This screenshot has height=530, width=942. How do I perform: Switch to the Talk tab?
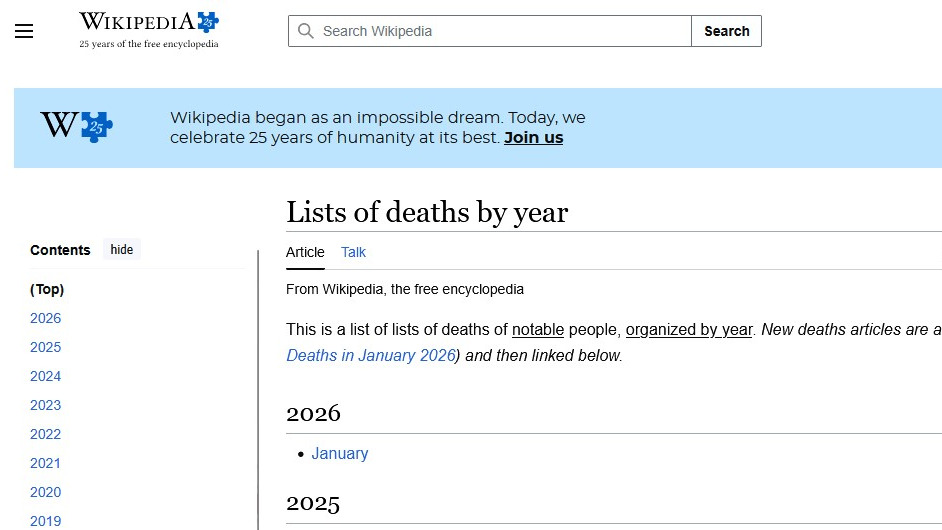353,252
